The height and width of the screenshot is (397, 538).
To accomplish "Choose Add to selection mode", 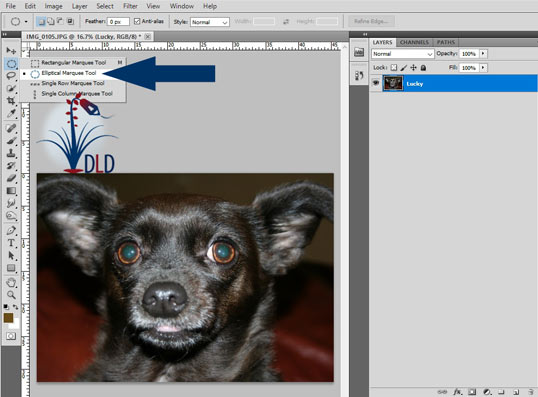I will [x=50, y=22].
